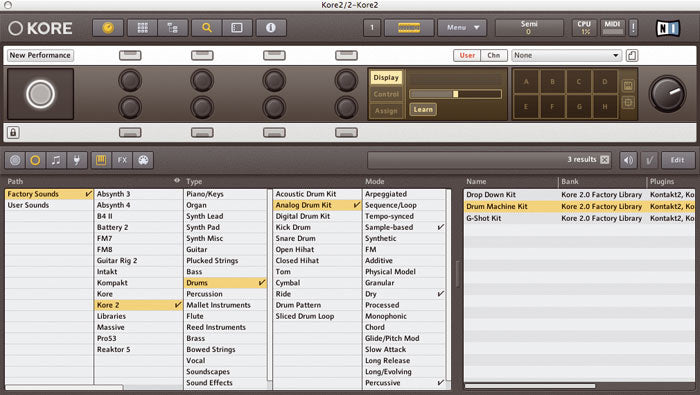Switch to the Display tab

tap(386, 77)
